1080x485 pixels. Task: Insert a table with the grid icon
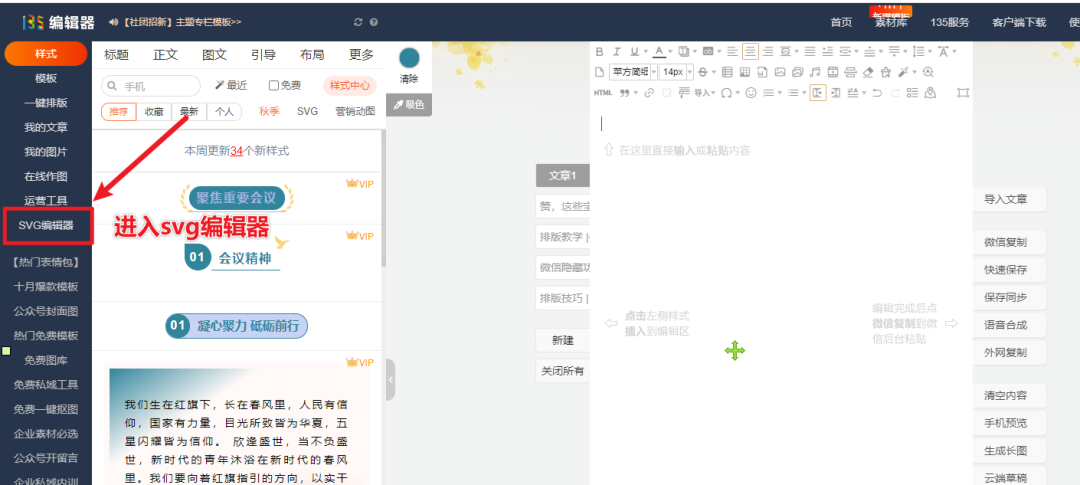coord(727,72)
